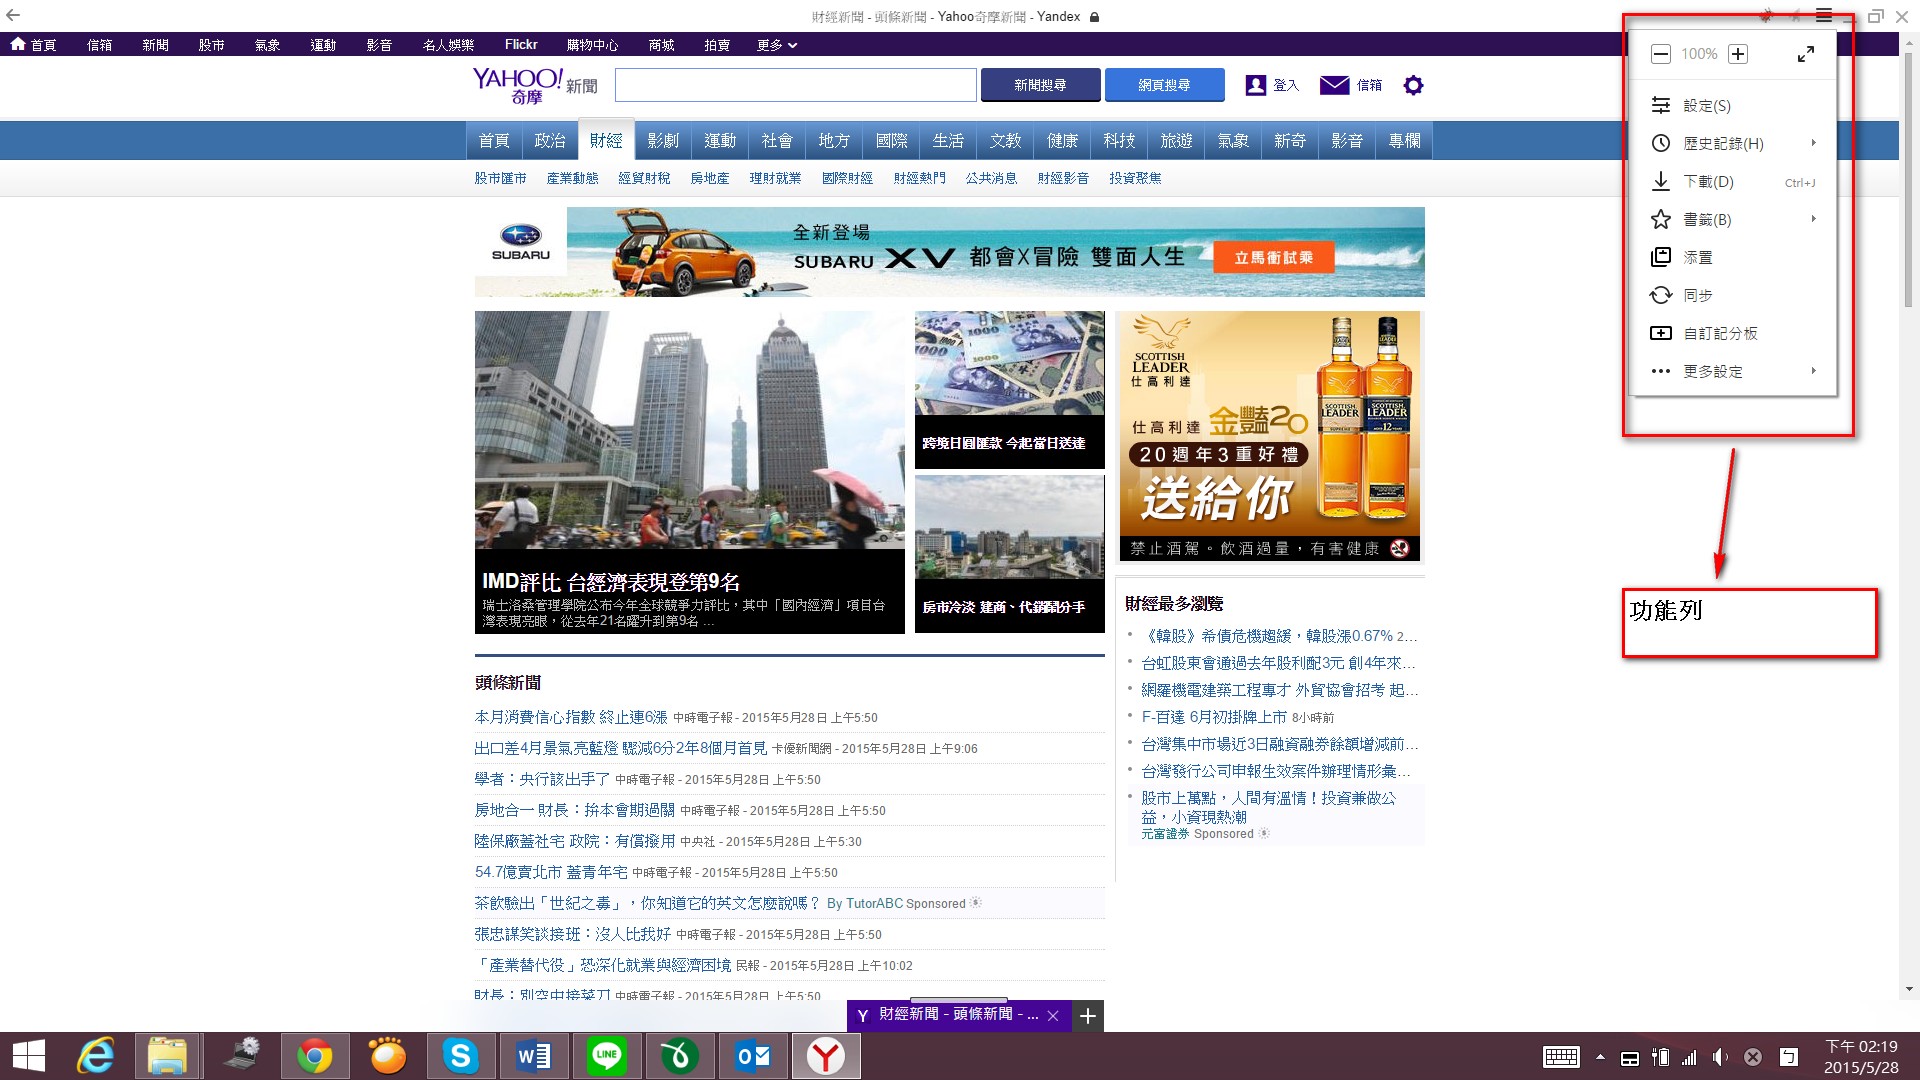Open File Explorer from taskbar

168,1056
